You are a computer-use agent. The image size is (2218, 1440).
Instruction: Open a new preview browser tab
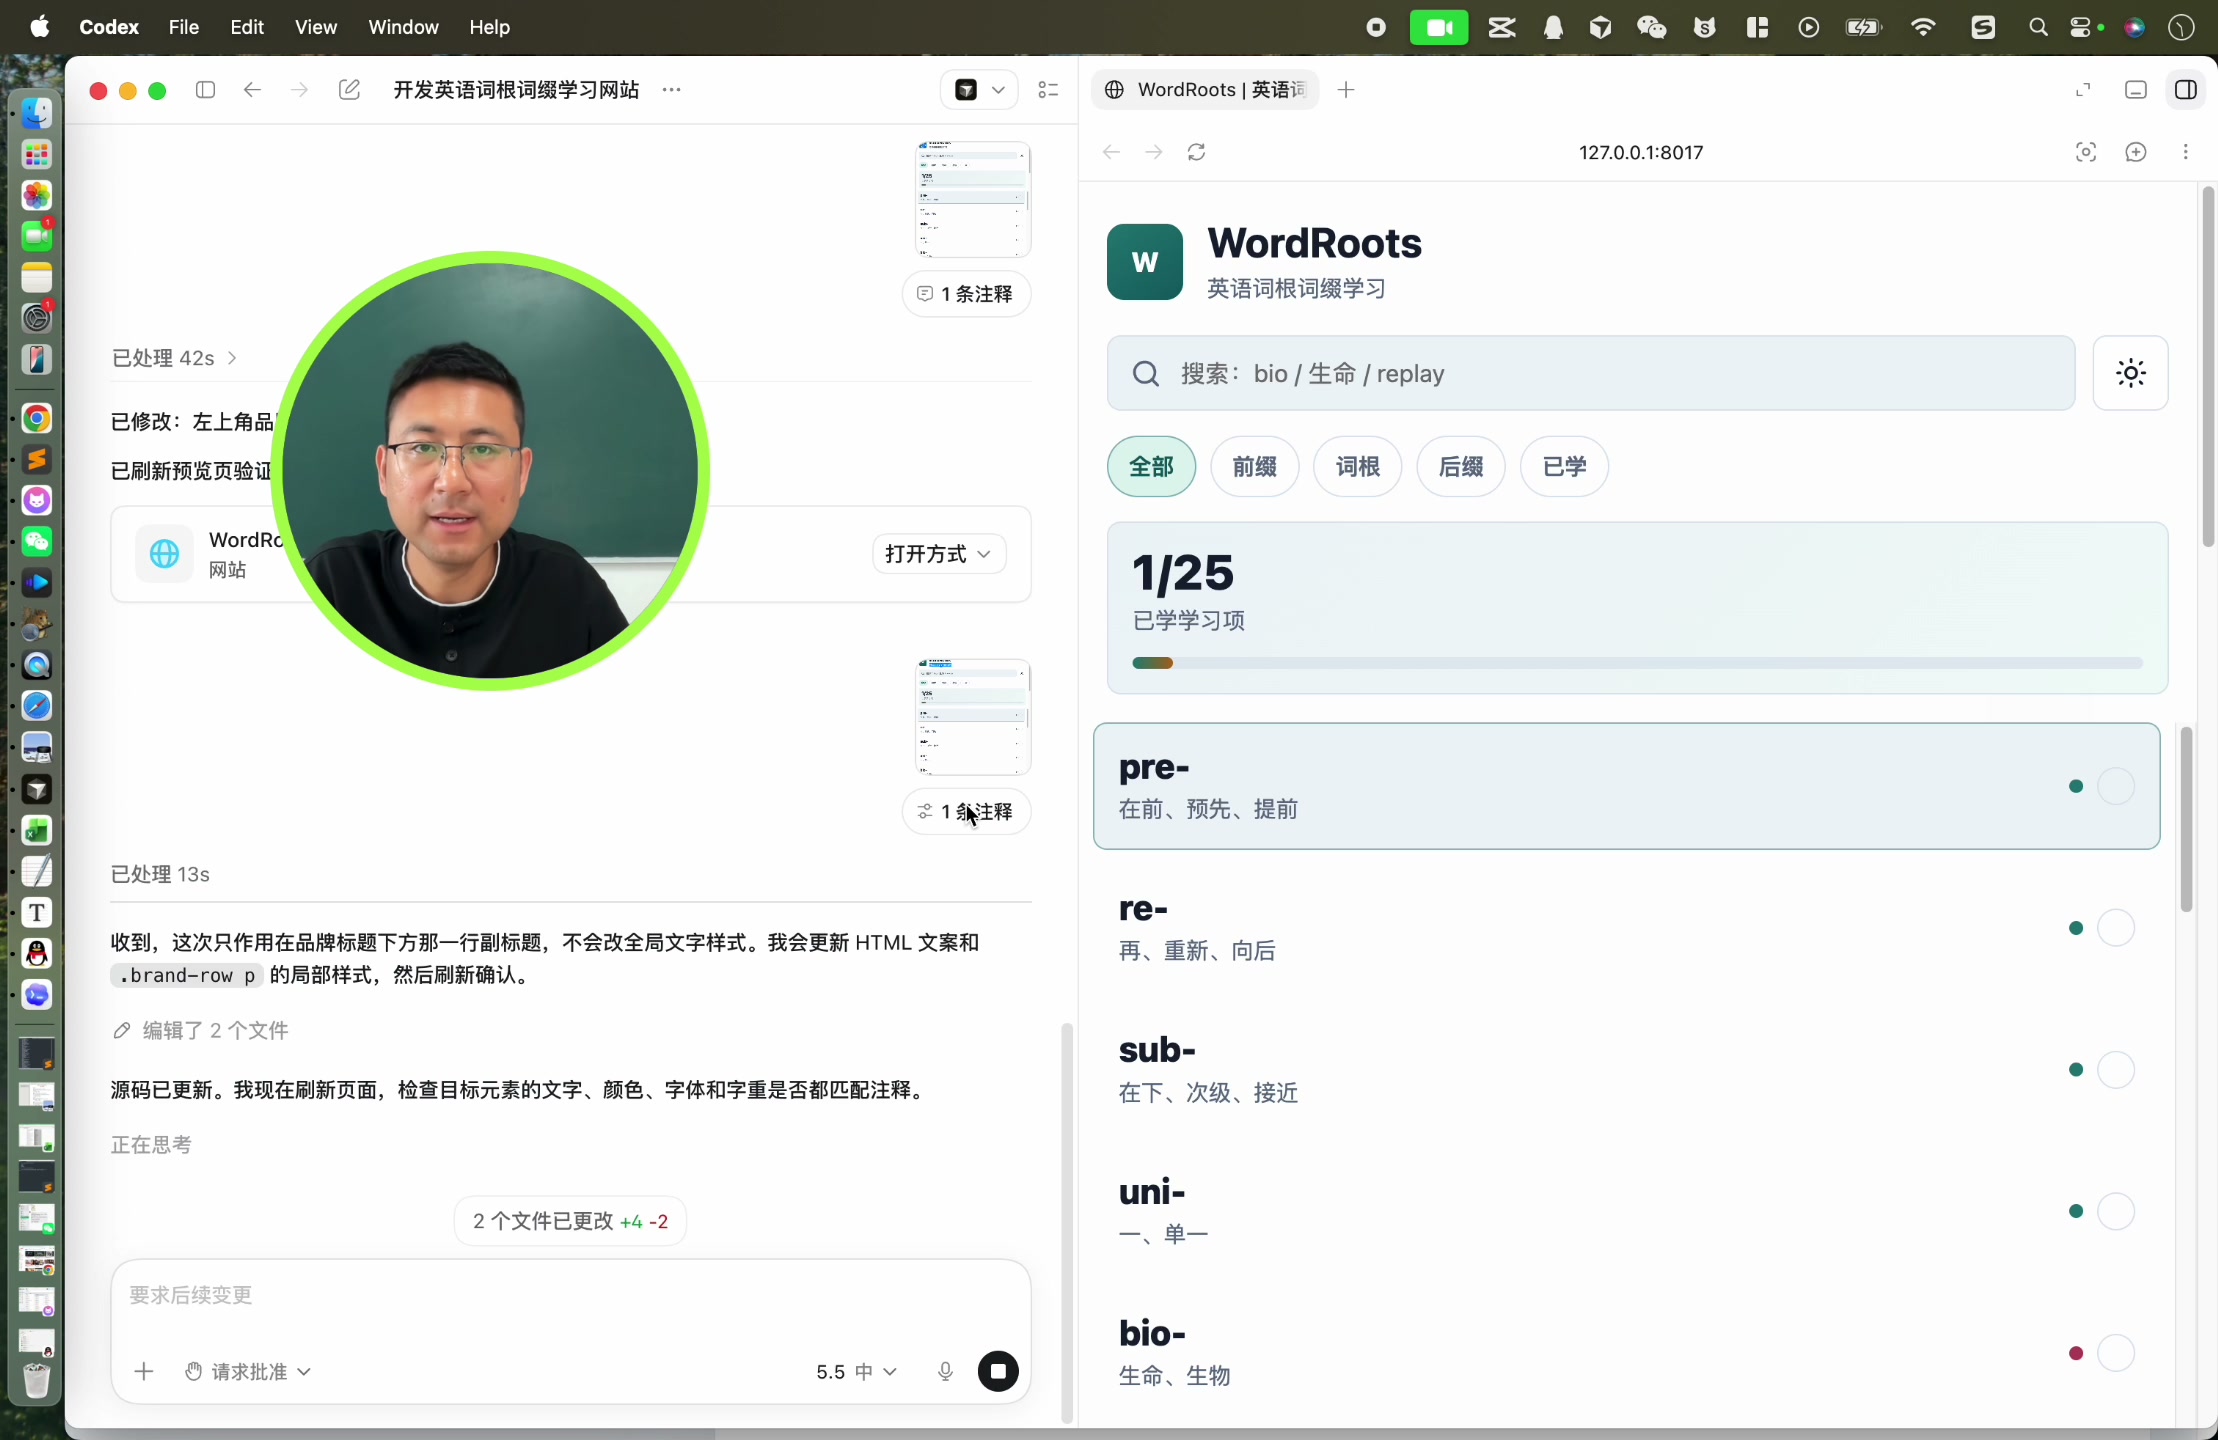[1346, 90]
